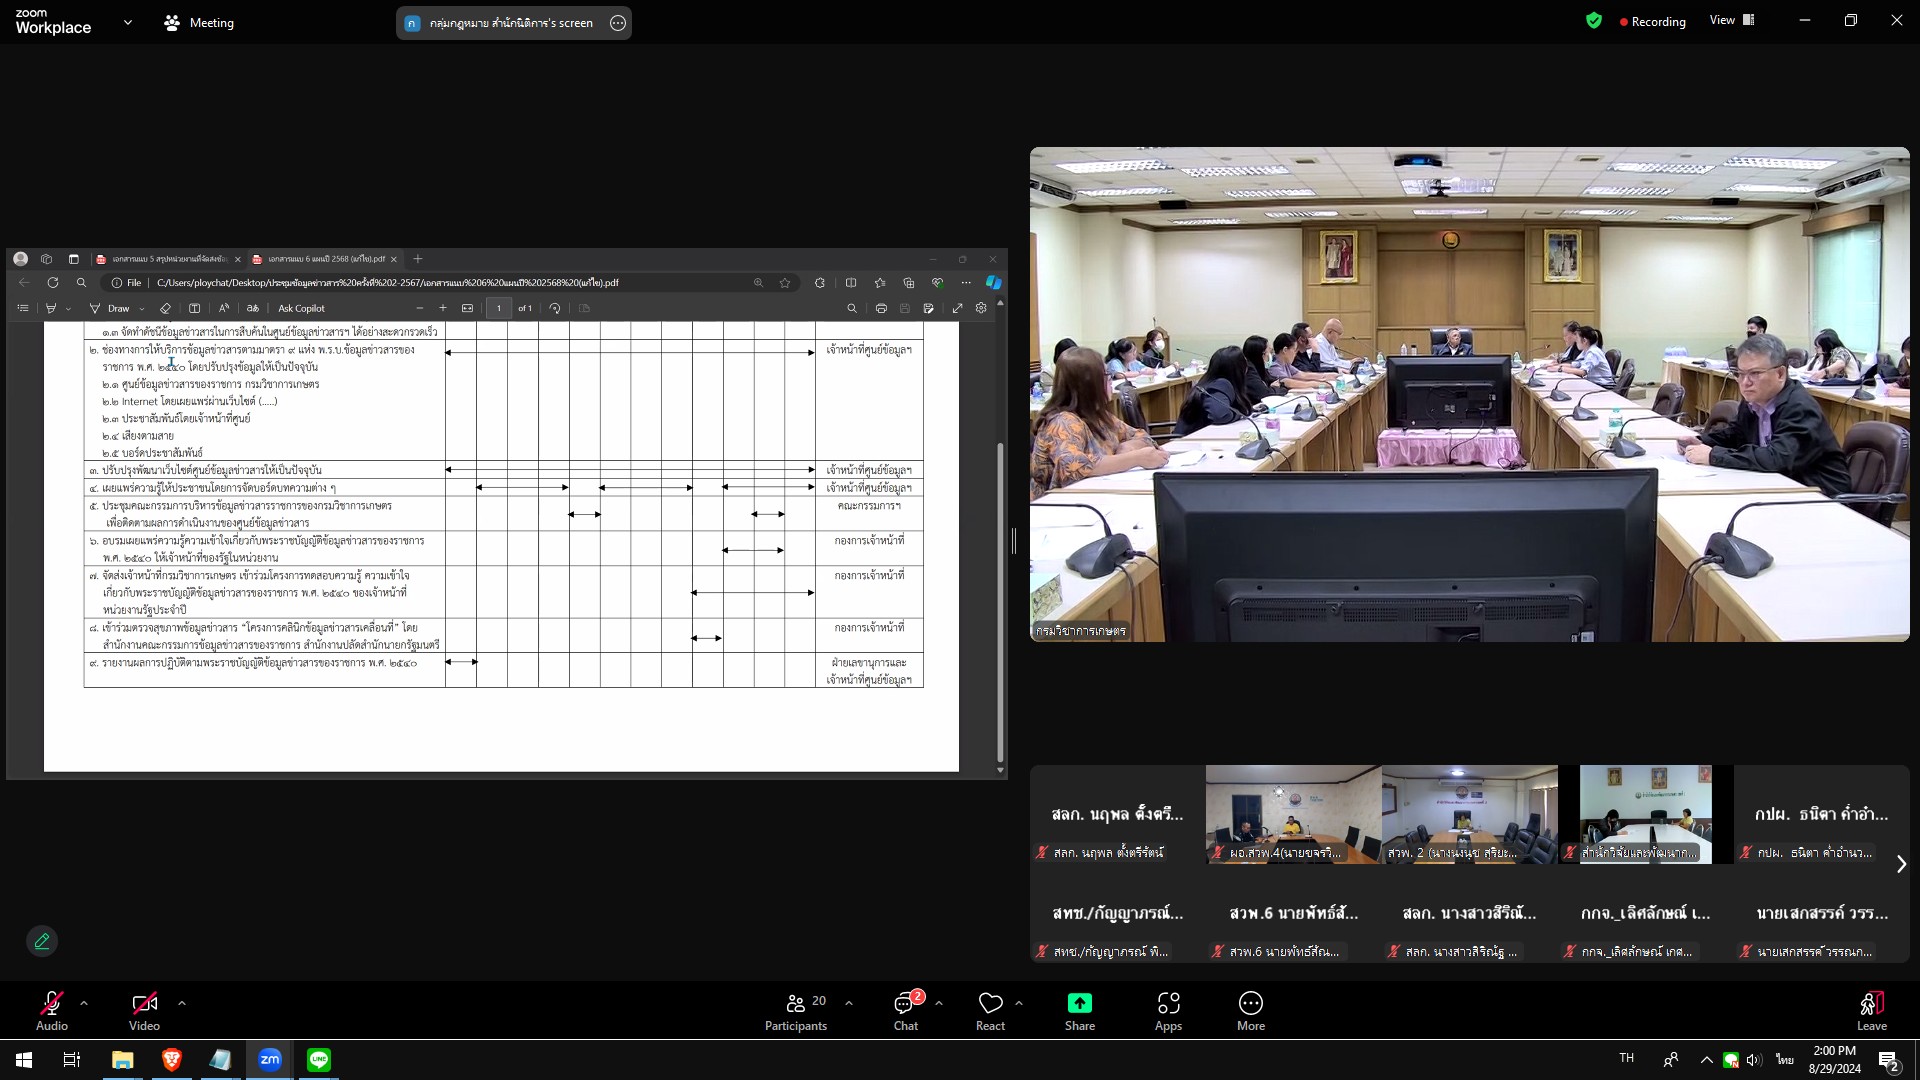Viewport: 1920px width, 1080px height.
Task: Open LINE app from taskbar
Action: click(x=319, y=1060)
